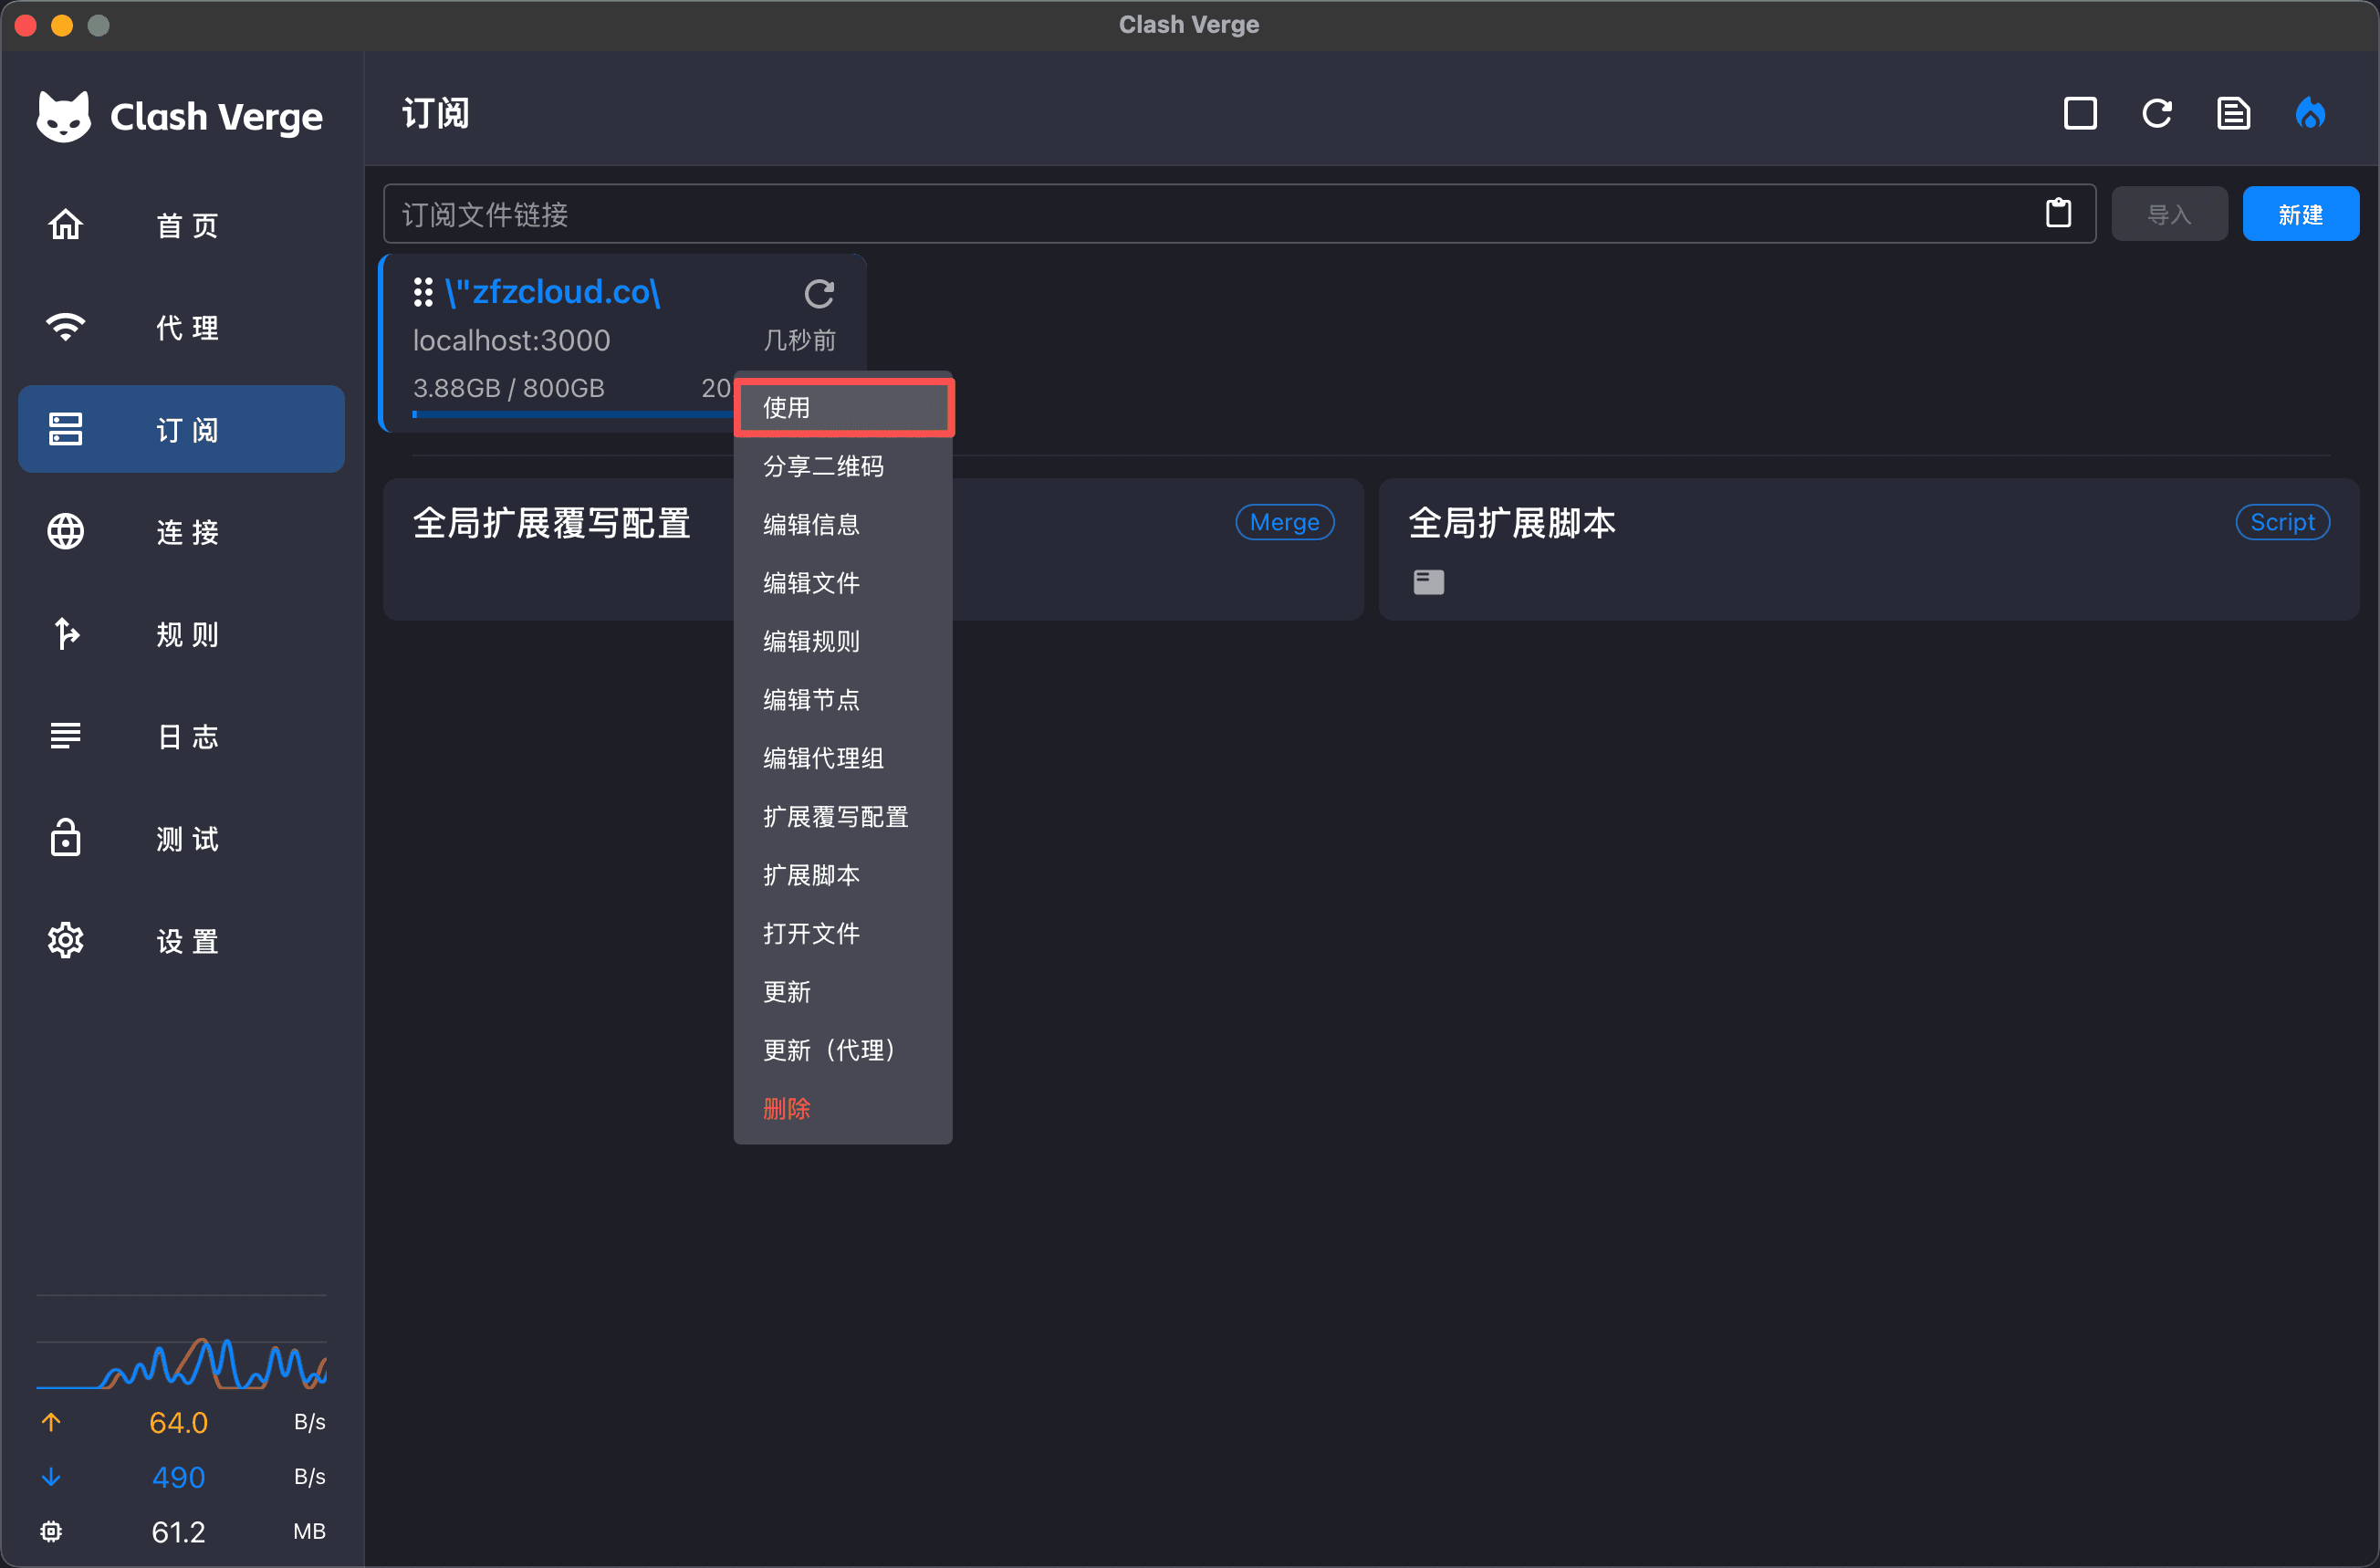Click the memory chip icon

51,1531
